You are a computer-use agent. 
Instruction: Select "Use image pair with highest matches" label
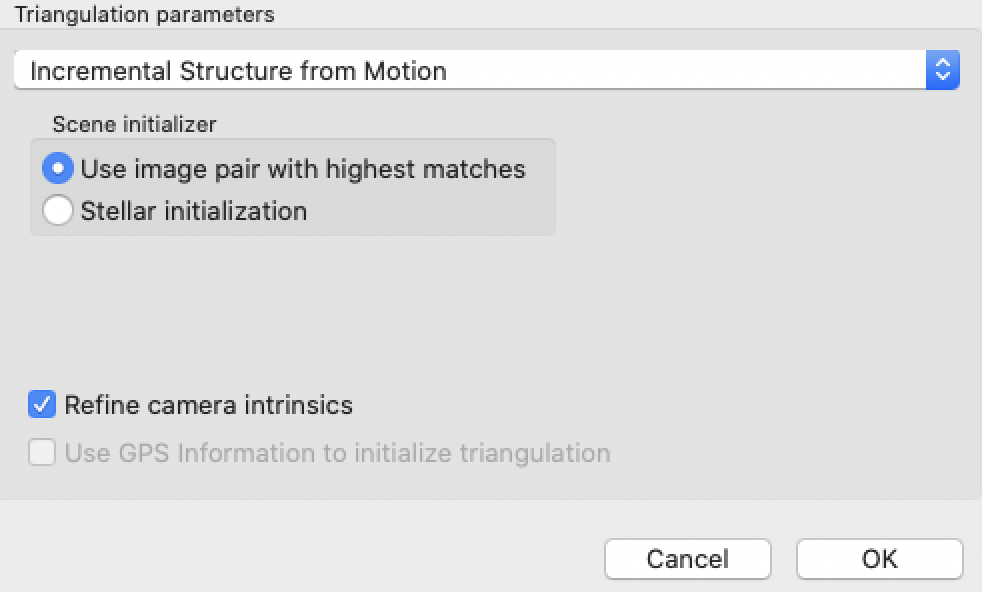click(303, 169)
